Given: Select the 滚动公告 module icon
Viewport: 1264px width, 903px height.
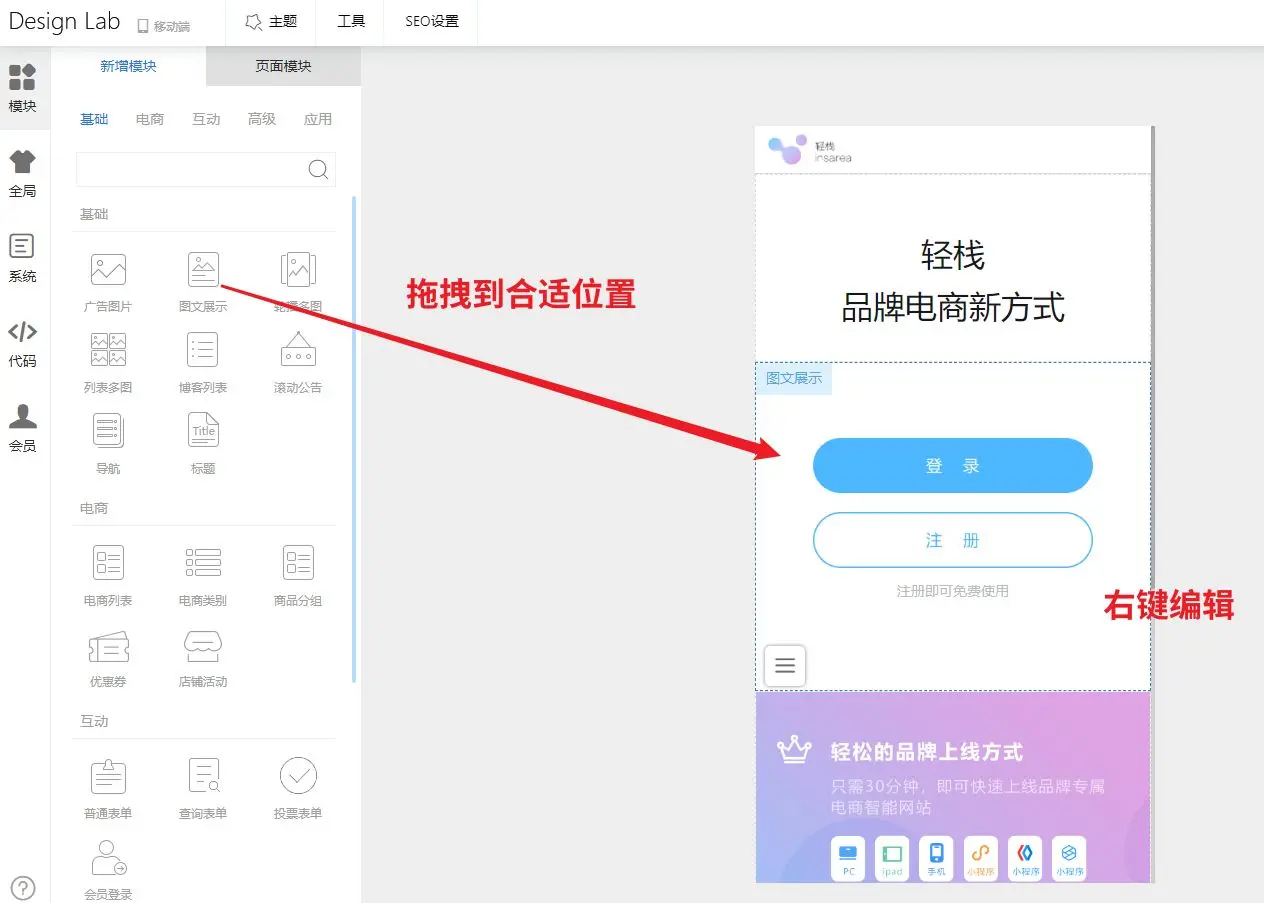Looking at the screenshot, I should [x=298, y=350].
